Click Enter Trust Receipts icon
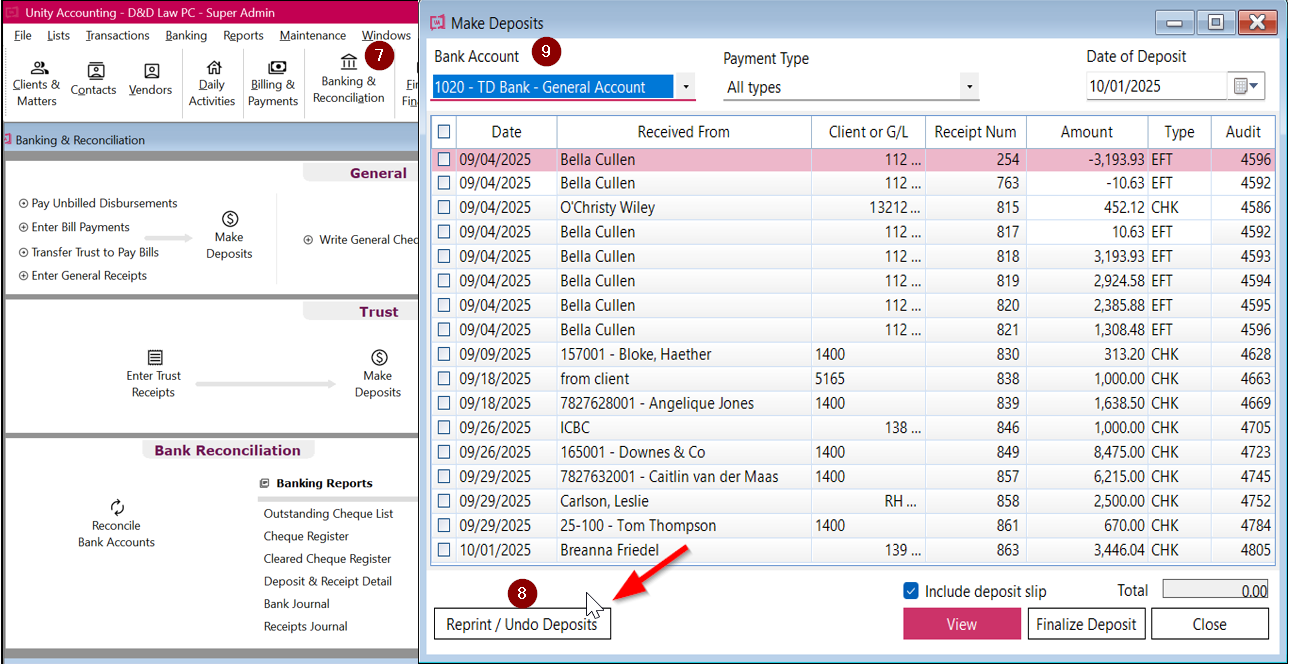1289x664 pixels. tap(154, 372)
